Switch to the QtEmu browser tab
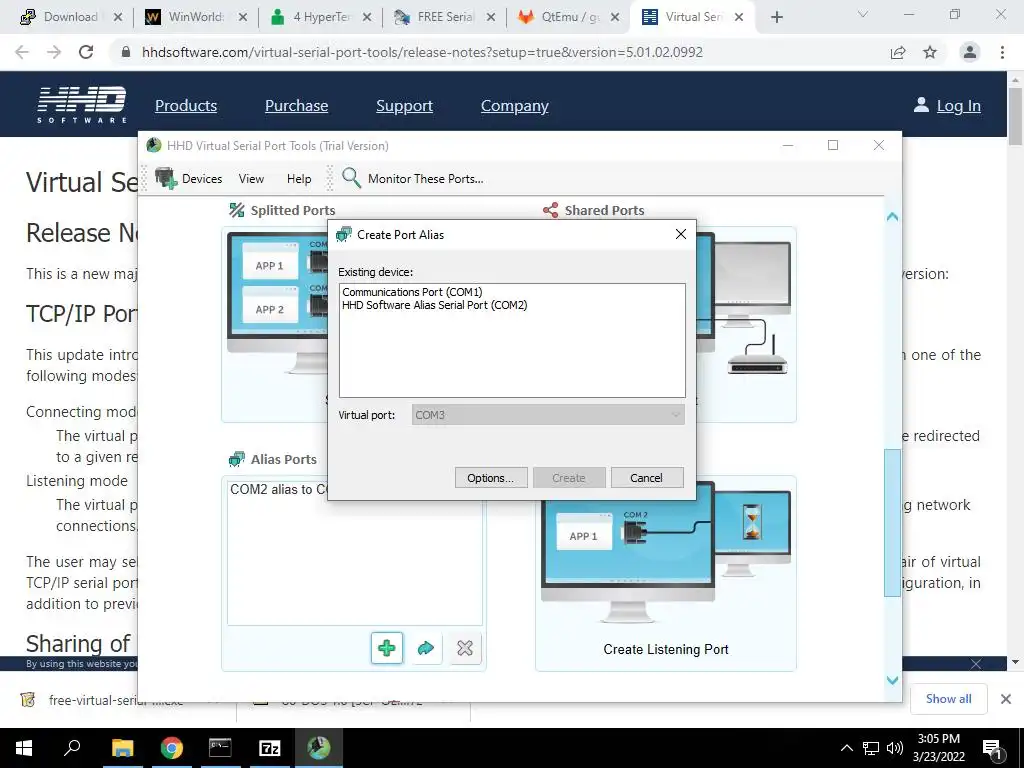Viewport: 1024px width, 768px height. click(568, 17)
